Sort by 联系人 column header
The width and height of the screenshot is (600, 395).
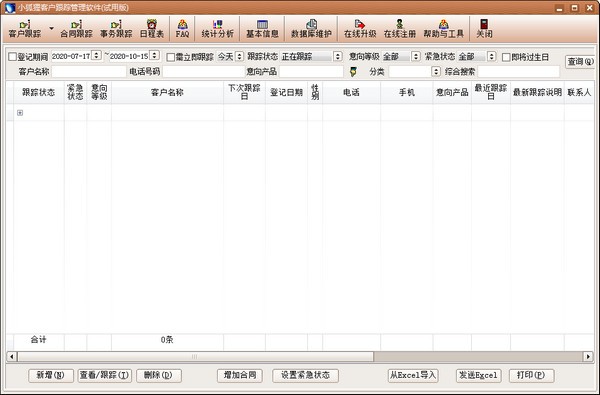(x=579, y=92)
